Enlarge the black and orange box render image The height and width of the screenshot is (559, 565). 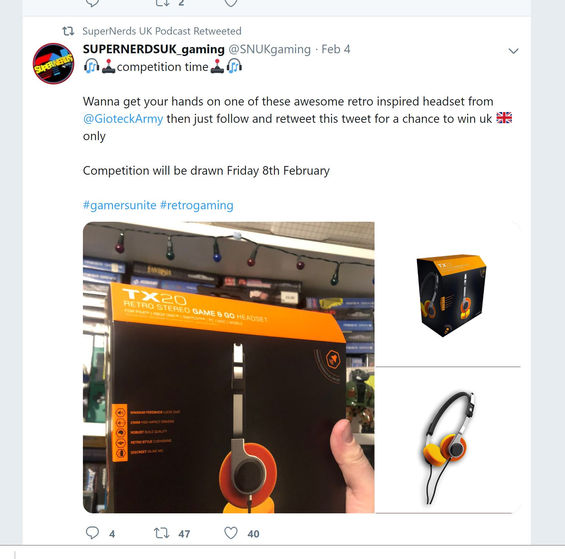coord(448,294)
